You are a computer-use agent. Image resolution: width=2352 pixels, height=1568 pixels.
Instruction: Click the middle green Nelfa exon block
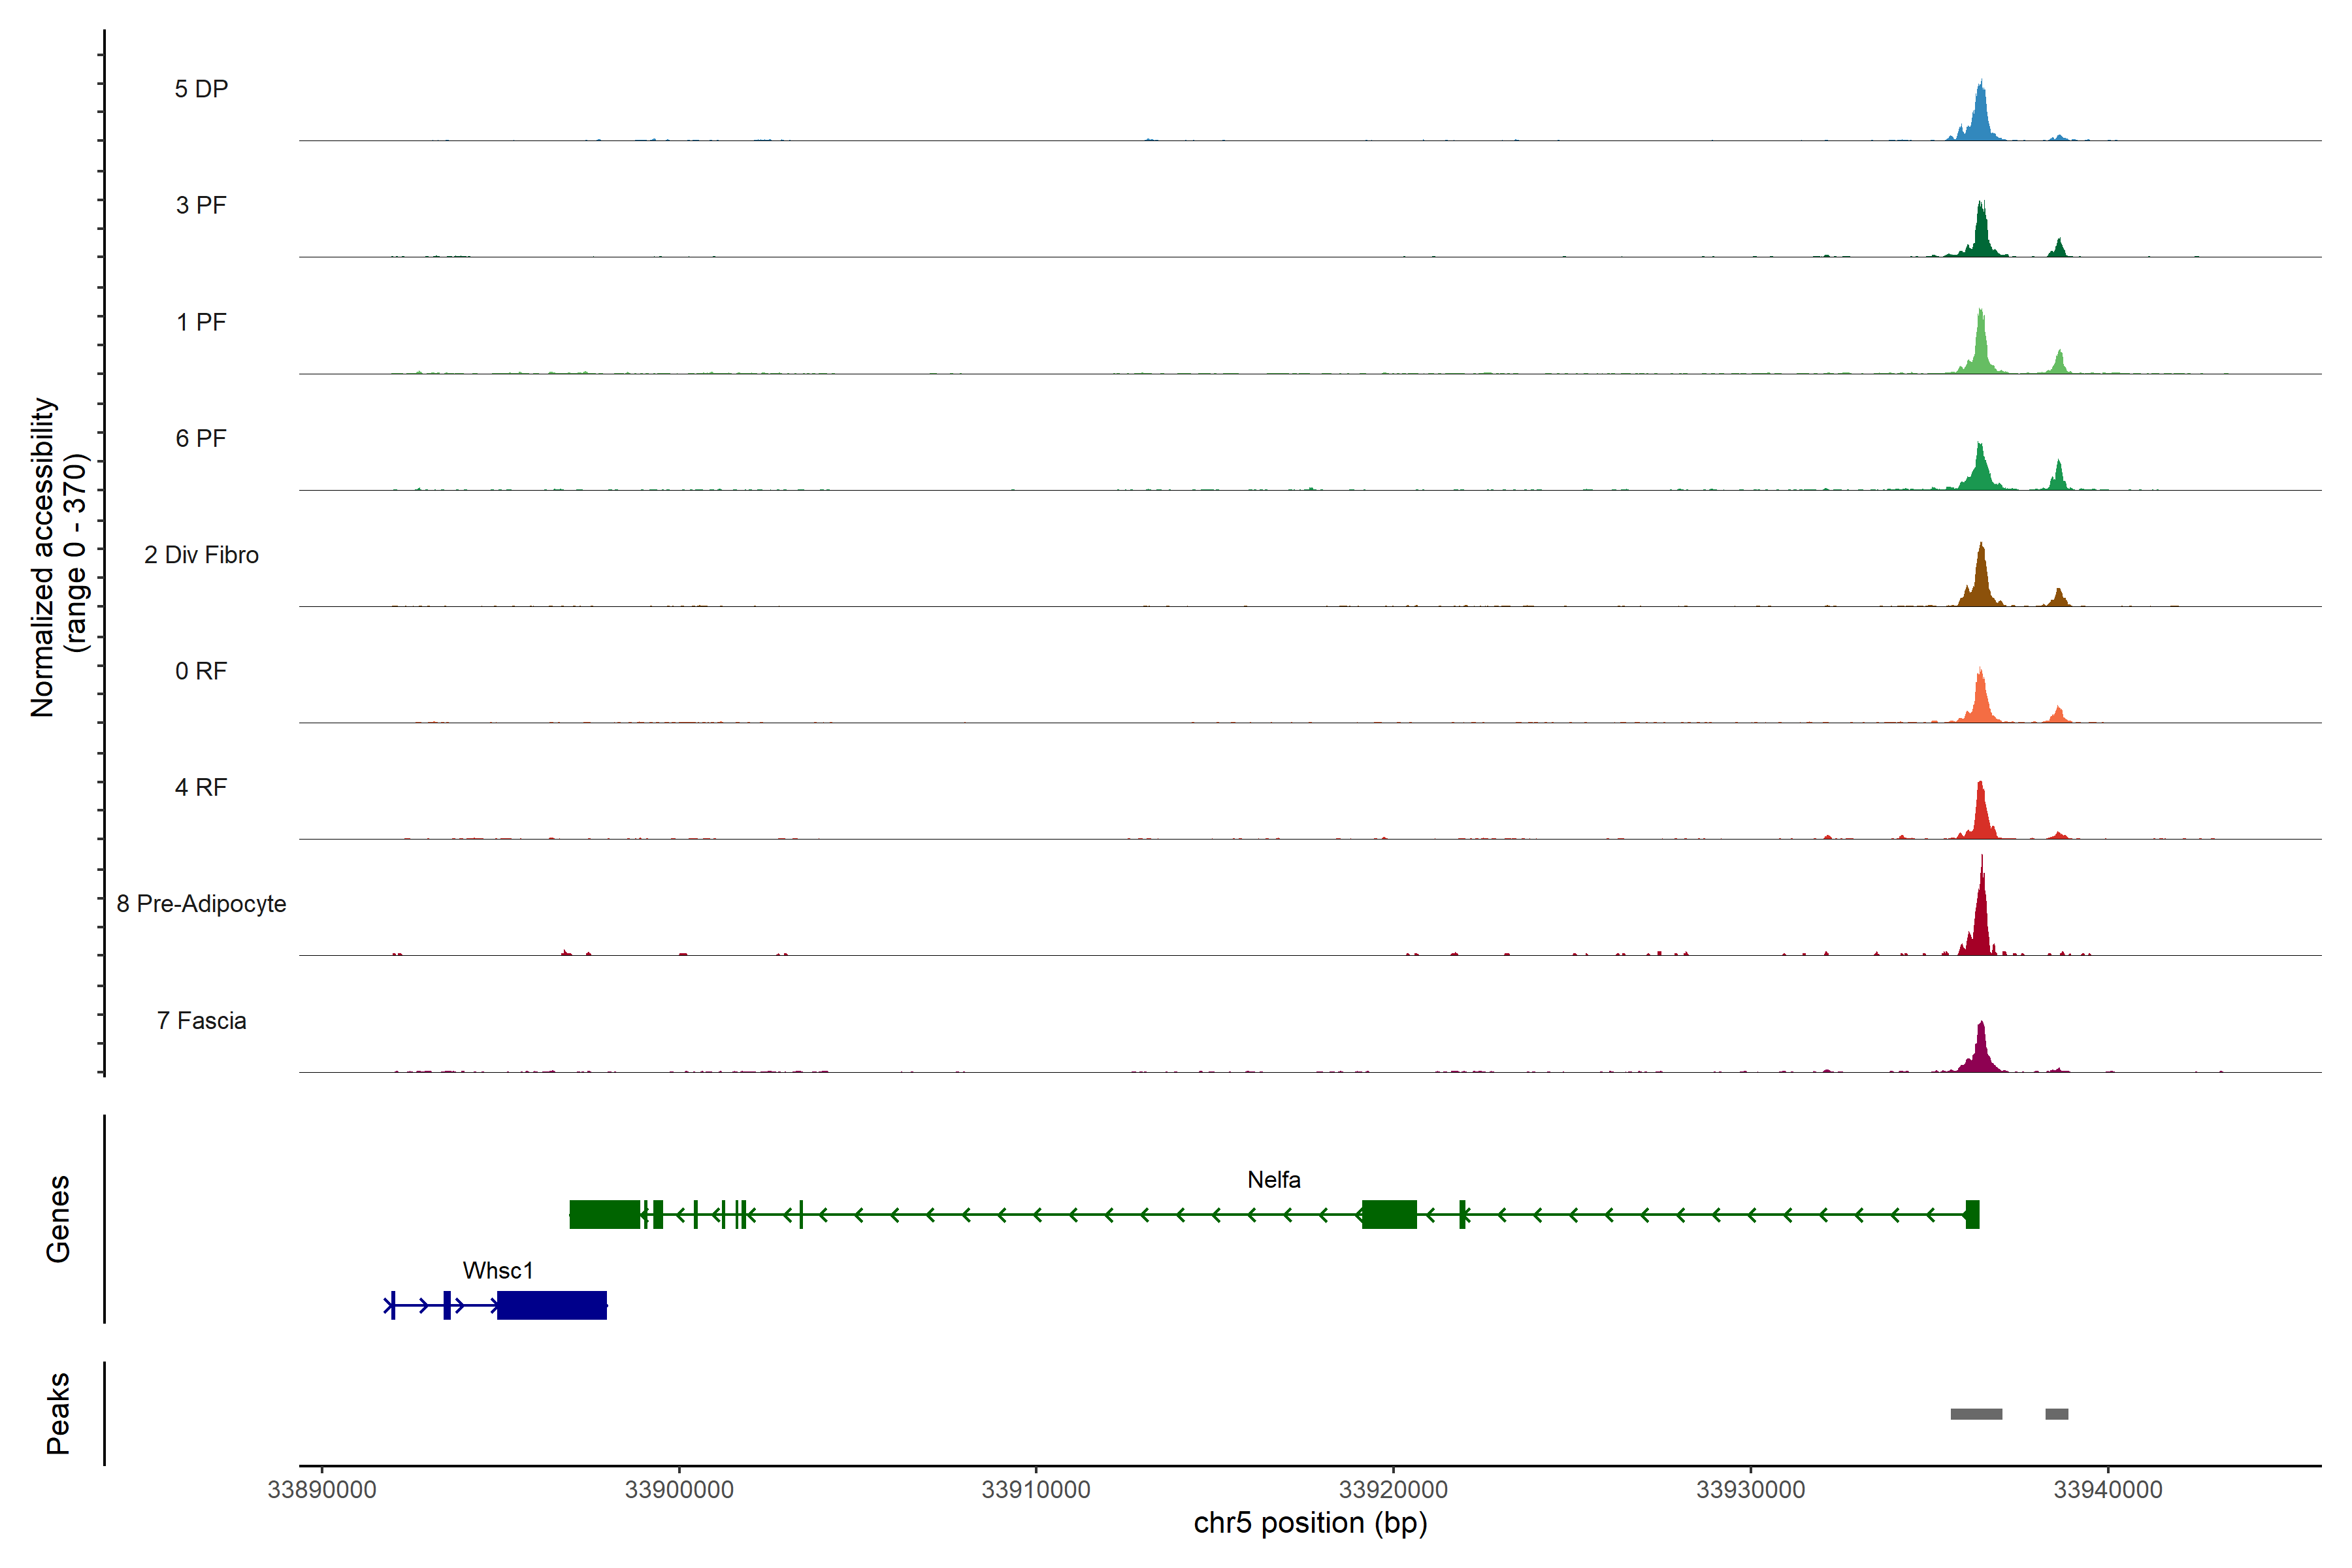click(1389, 1214)
